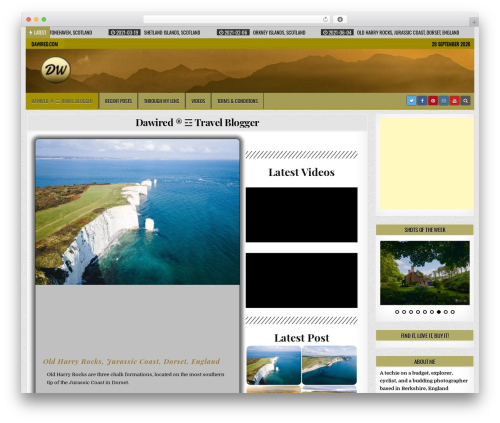Click the 2021-02-09 ticker date badge
This screenshot has width=500, height=423.
pos(233,33)
